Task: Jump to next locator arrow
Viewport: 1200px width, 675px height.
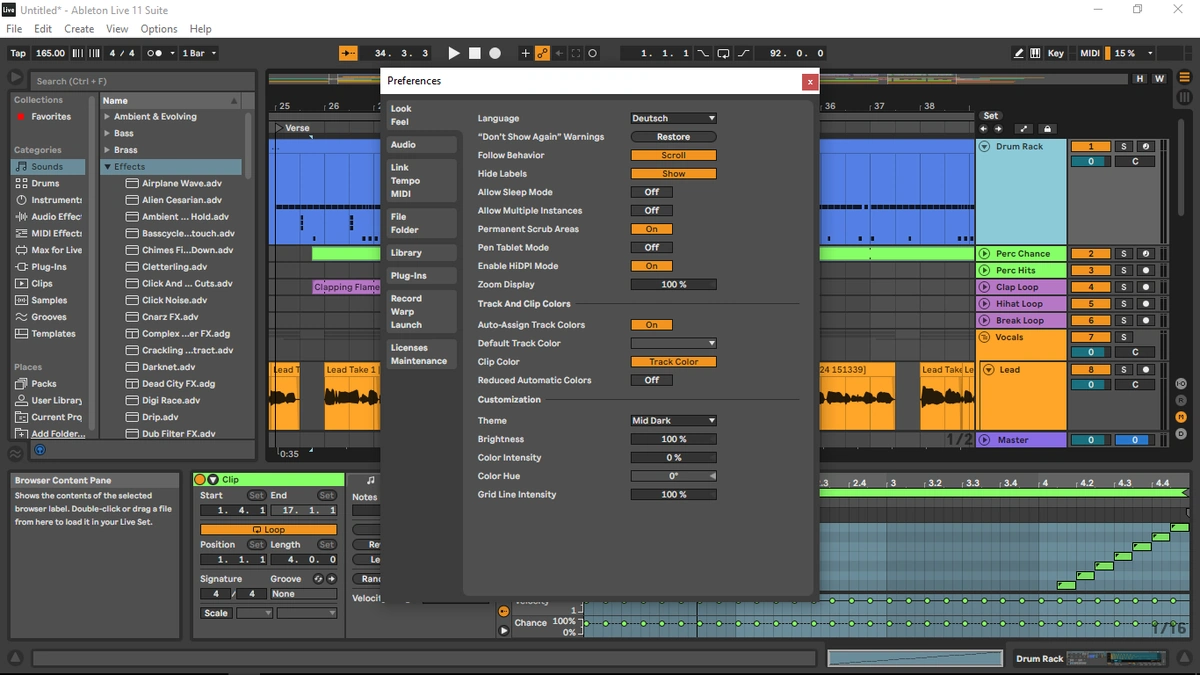Action: pos(998,129)
